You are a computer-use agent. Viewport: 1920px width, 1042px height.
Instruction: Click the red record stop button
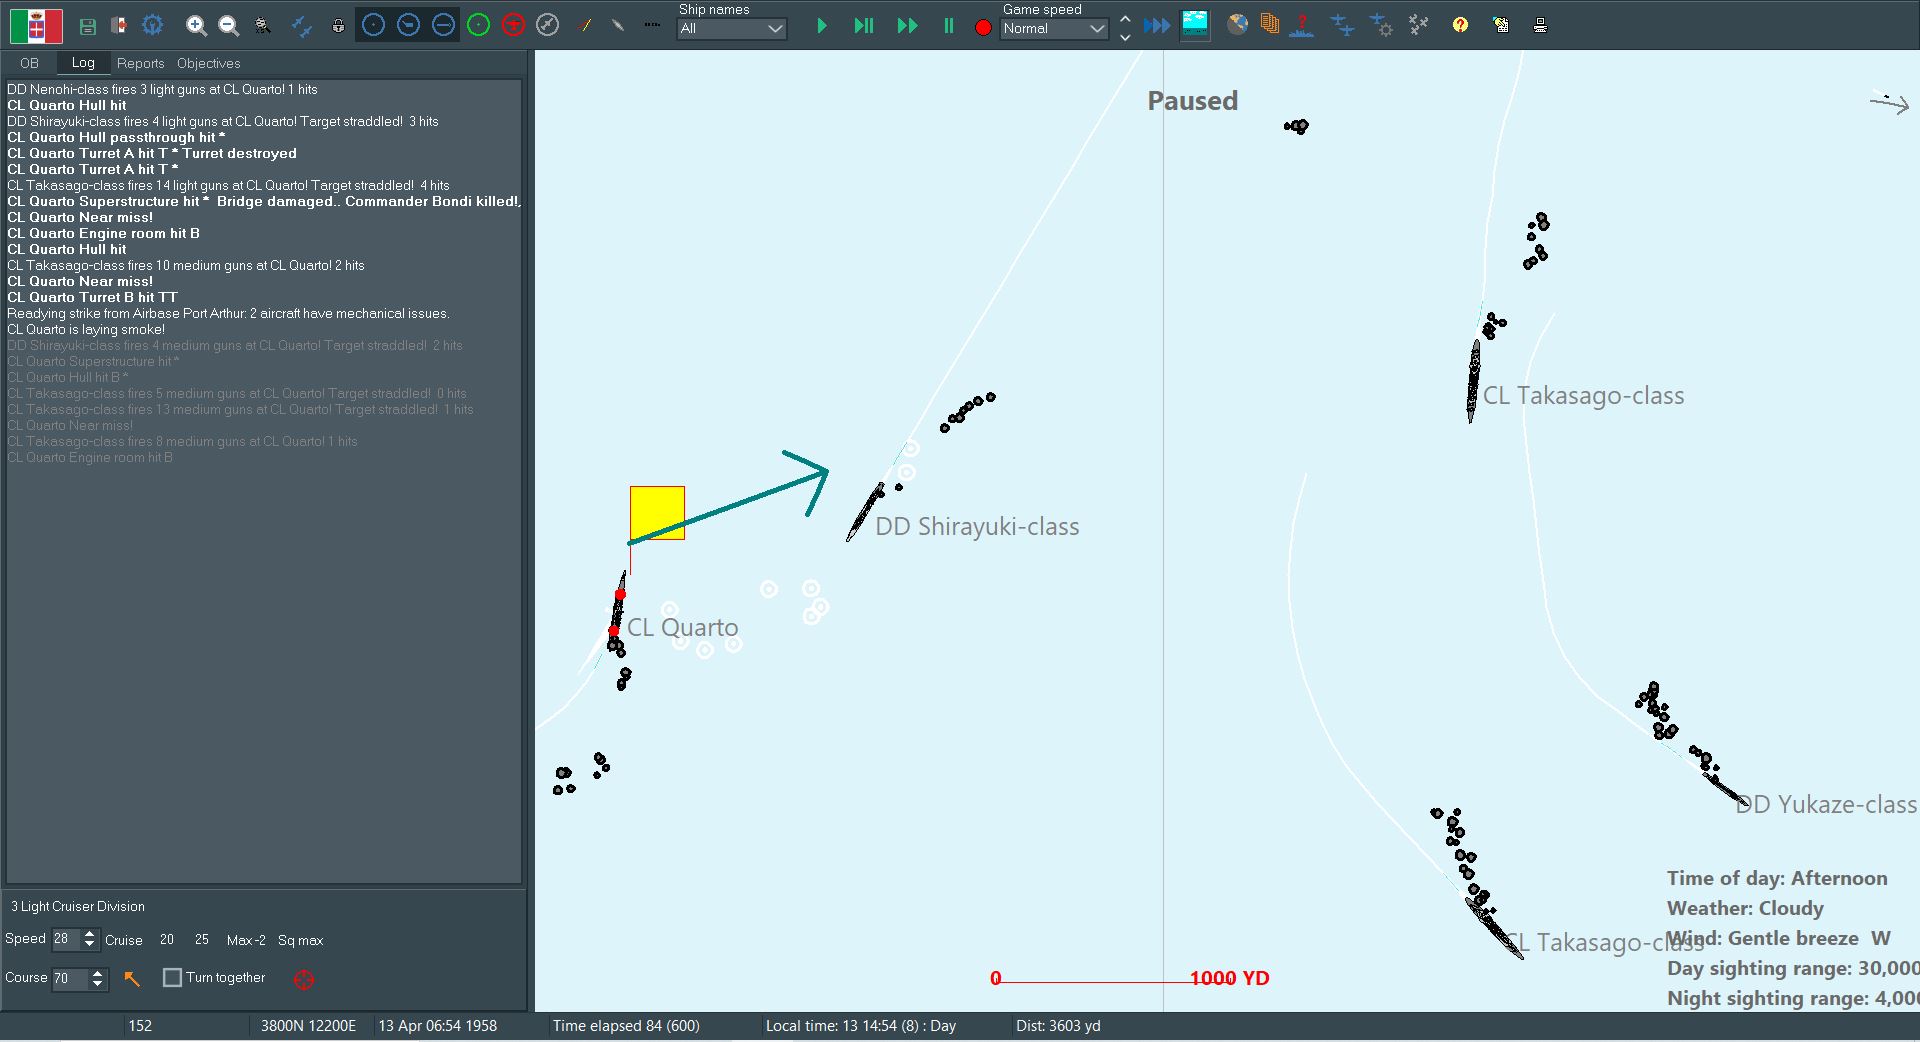click(983, 28)
